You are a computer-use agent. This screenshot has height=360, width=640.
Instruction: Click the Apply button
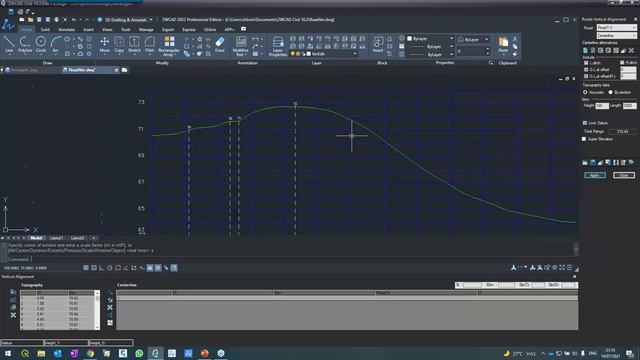tap(595, 175)
